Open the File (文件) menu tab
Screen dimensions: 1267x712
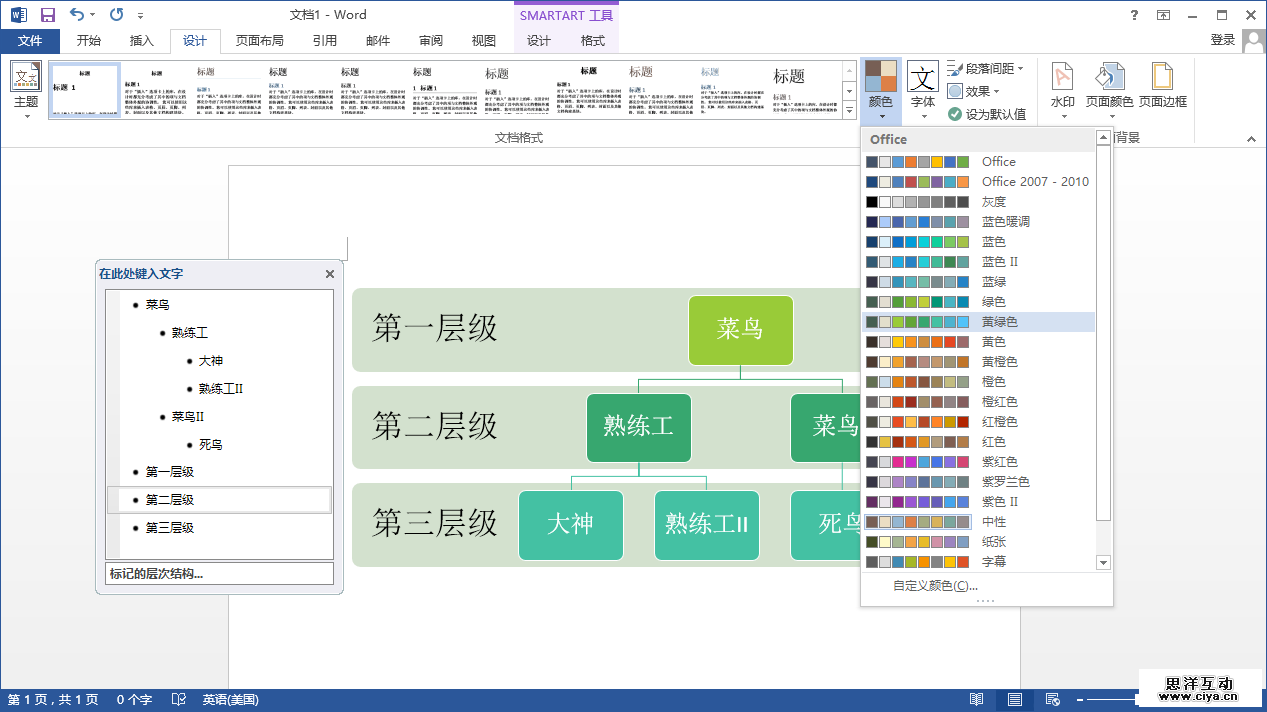point(30,41)
